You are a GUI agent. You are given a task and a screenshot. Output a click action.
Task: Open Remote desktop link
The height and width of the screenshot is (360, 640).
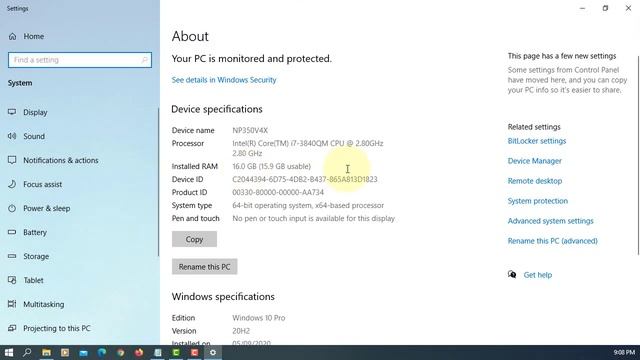click(535, 181)
